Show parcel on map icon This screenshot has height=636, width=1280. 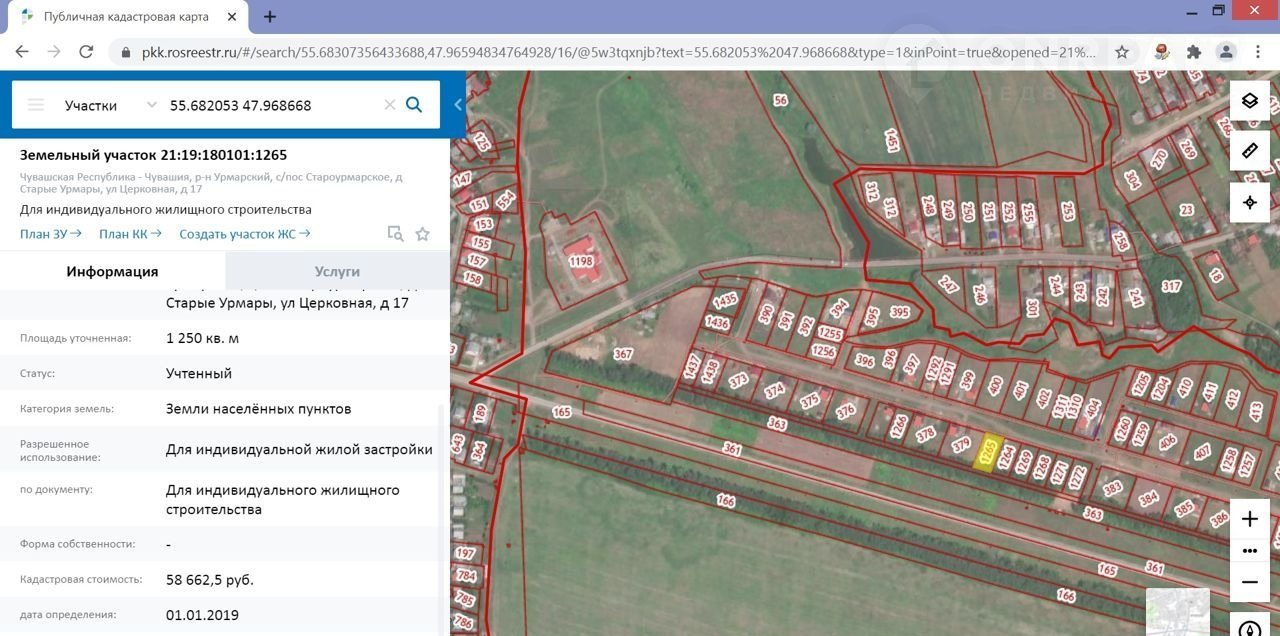(395, 234)
